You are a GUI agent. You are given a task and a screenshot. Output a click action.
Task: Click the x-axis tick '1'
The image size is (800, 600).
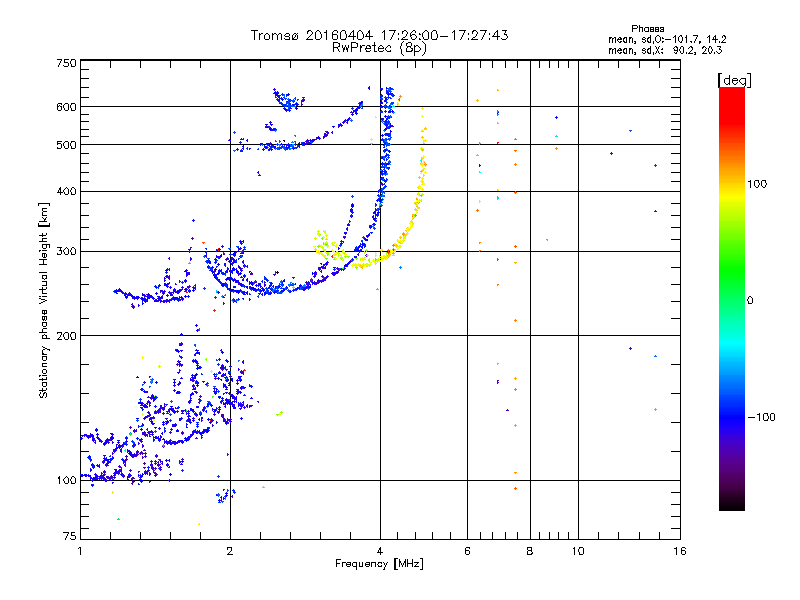80,551
